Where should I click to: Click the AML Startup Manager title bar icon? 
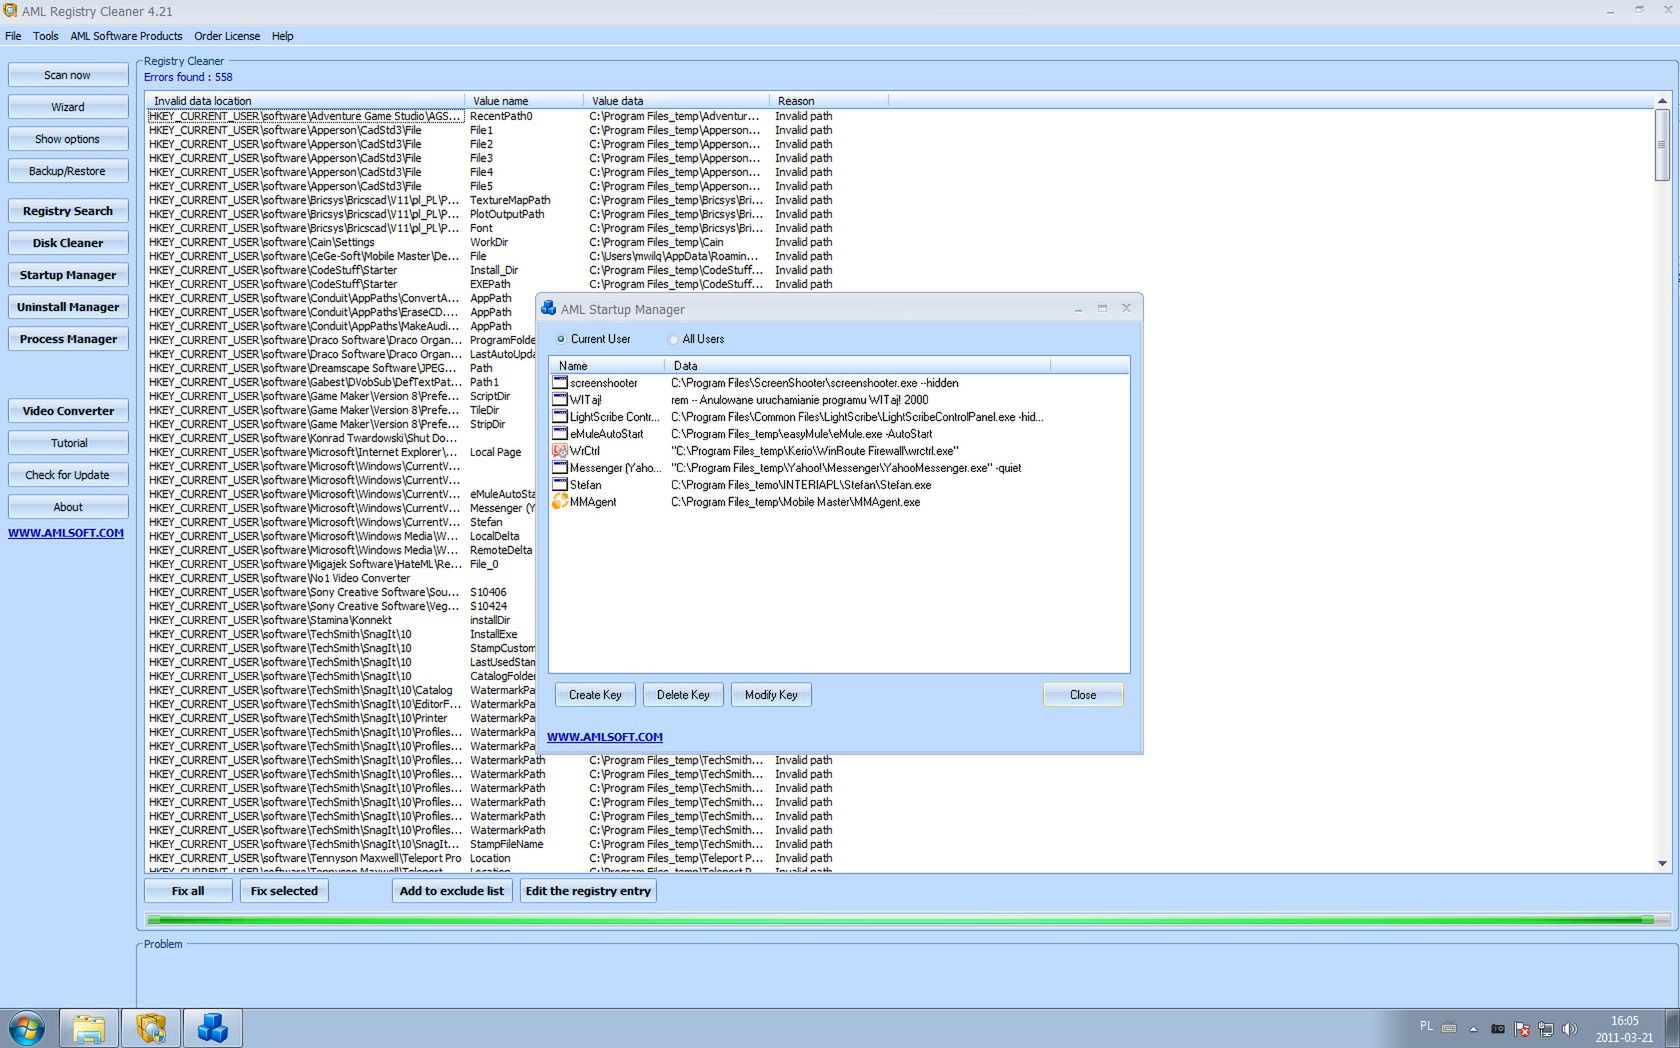pos(548,308)
